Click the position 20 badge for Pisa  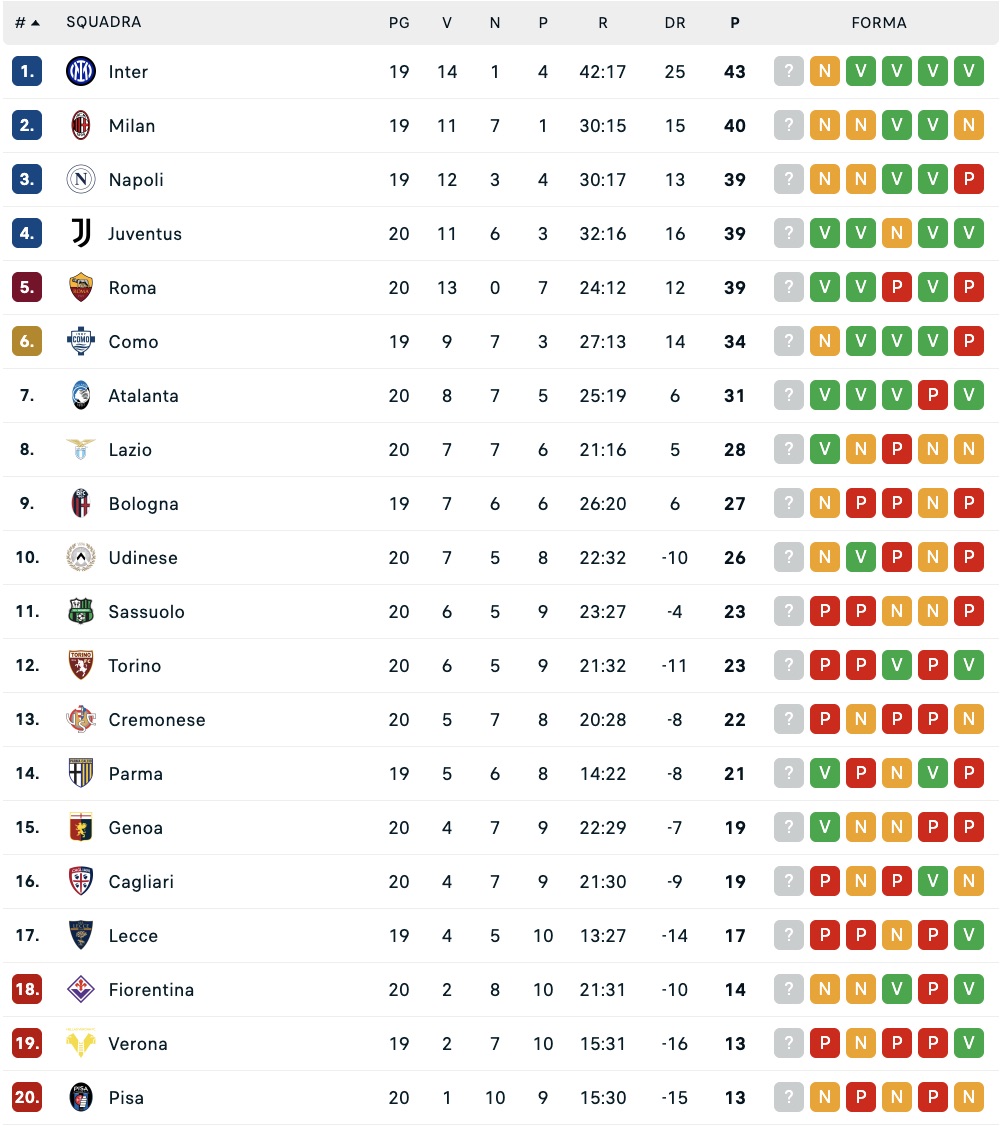click(27, 1097)
